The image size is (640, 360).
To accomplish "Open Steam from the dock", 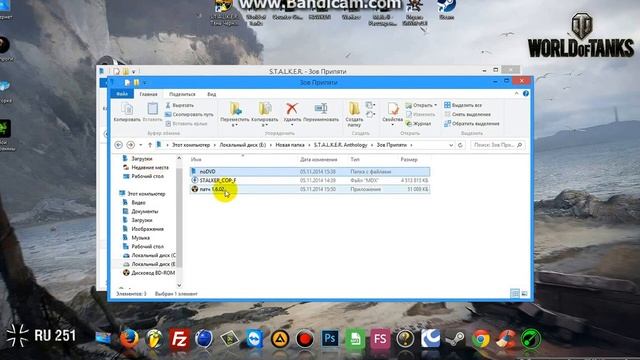I will tap(455, 339).
